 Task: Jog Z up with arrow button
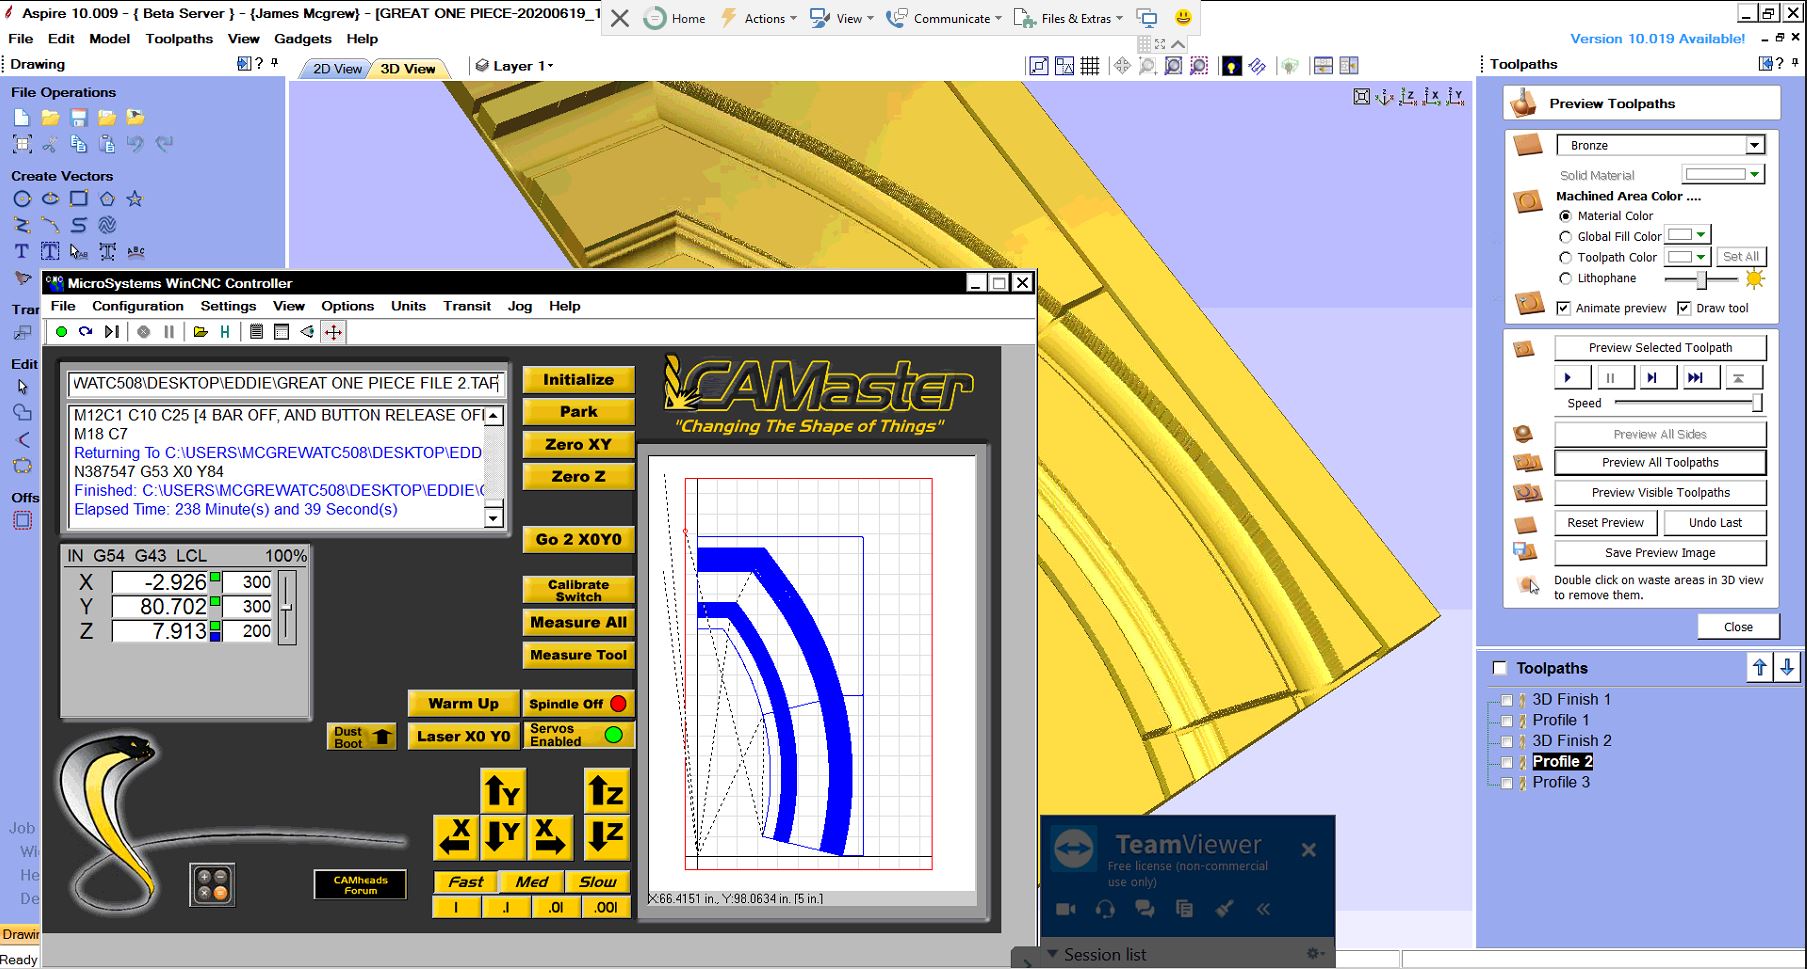(606, 792)
